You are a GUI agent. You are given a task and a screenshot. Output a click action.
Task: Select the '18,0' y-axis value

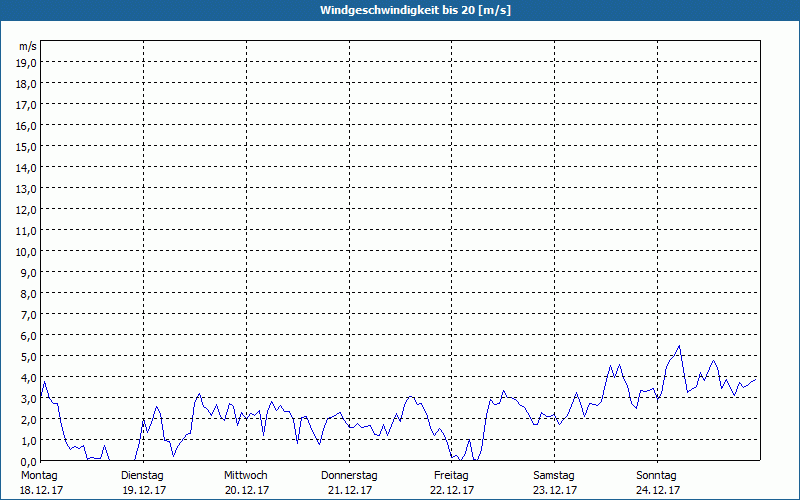click(27, 84)
